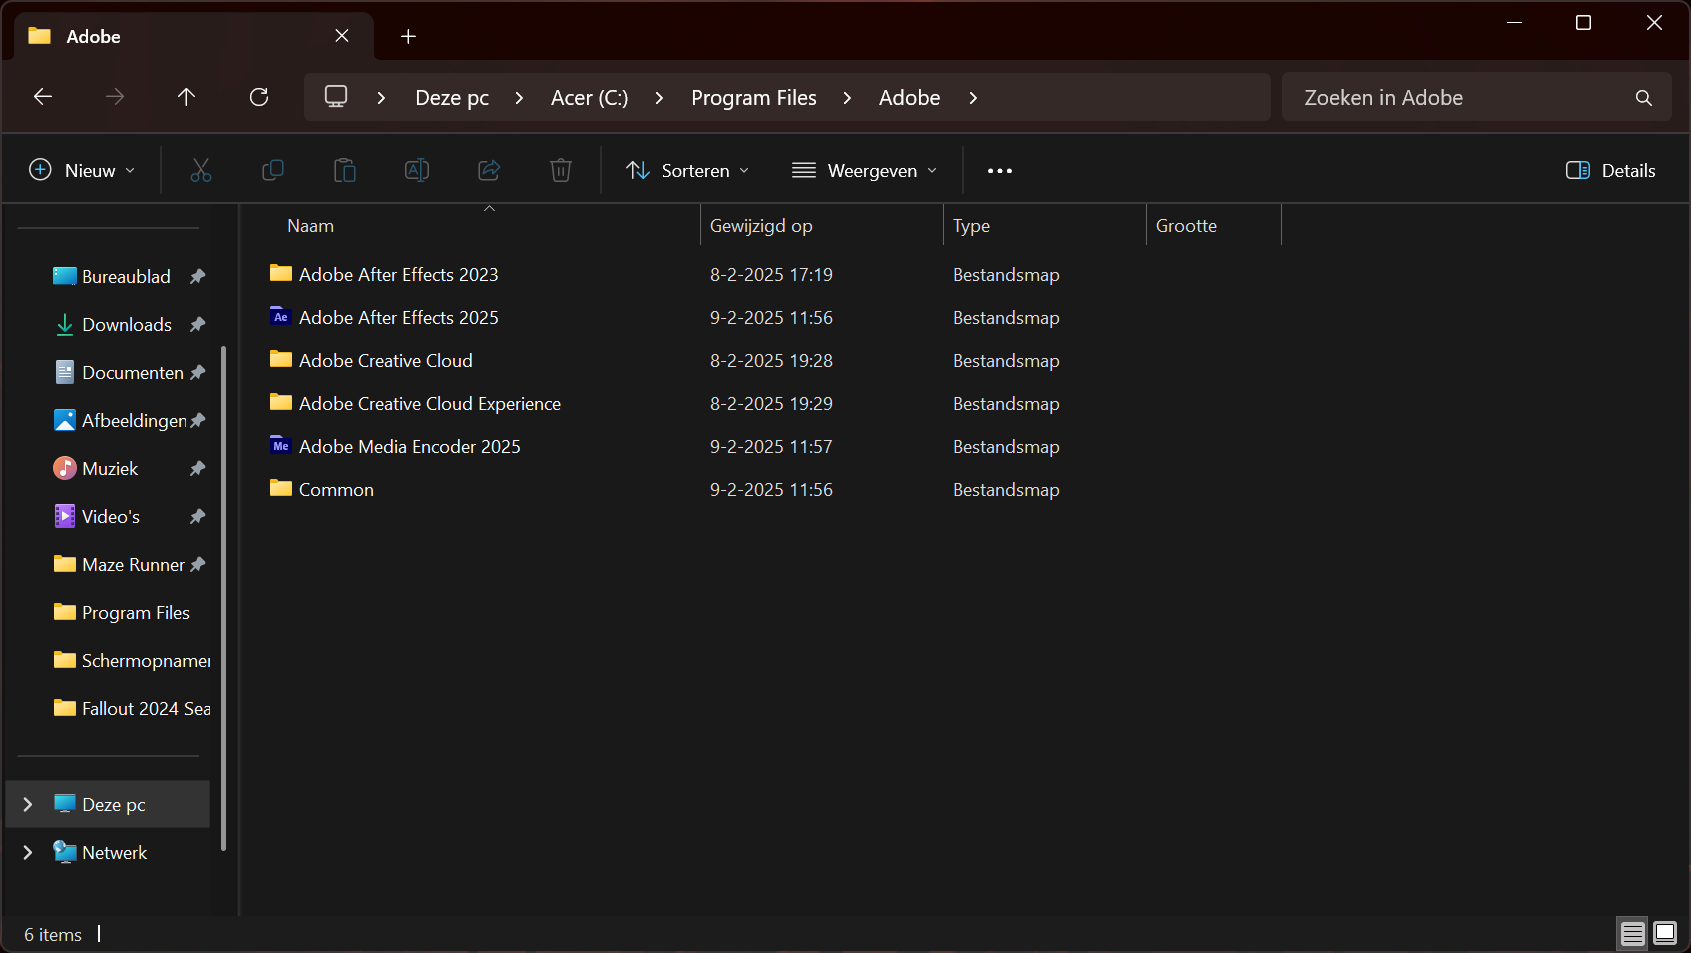
Task: Refresh the Adobe folder view
Action: (x=259, y=97)
